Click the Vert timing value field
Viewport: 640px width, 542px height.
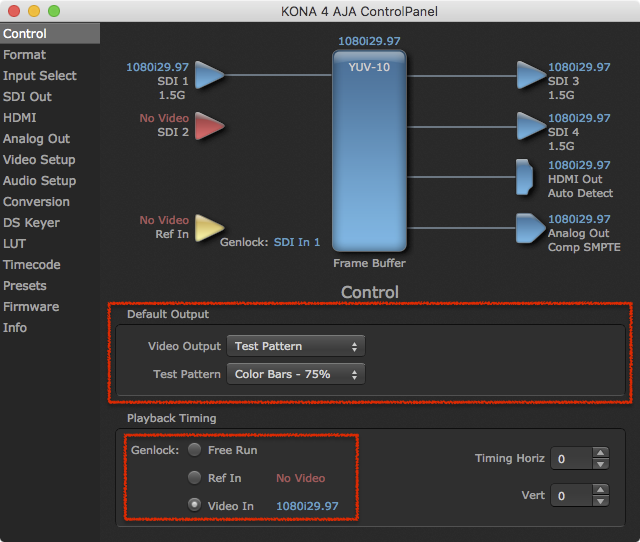coord(572,495)
